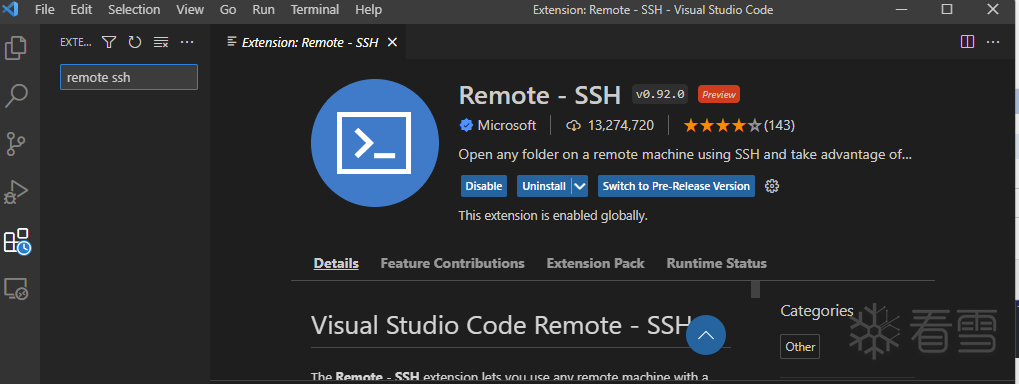Open the Extensions view icon

[17, 240]
